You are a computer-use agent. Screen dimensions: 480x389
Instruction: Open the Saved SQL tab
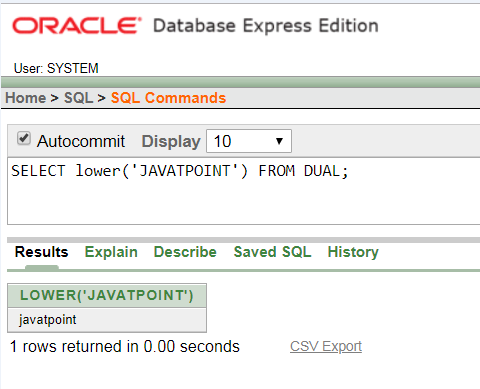pos(273,252)
